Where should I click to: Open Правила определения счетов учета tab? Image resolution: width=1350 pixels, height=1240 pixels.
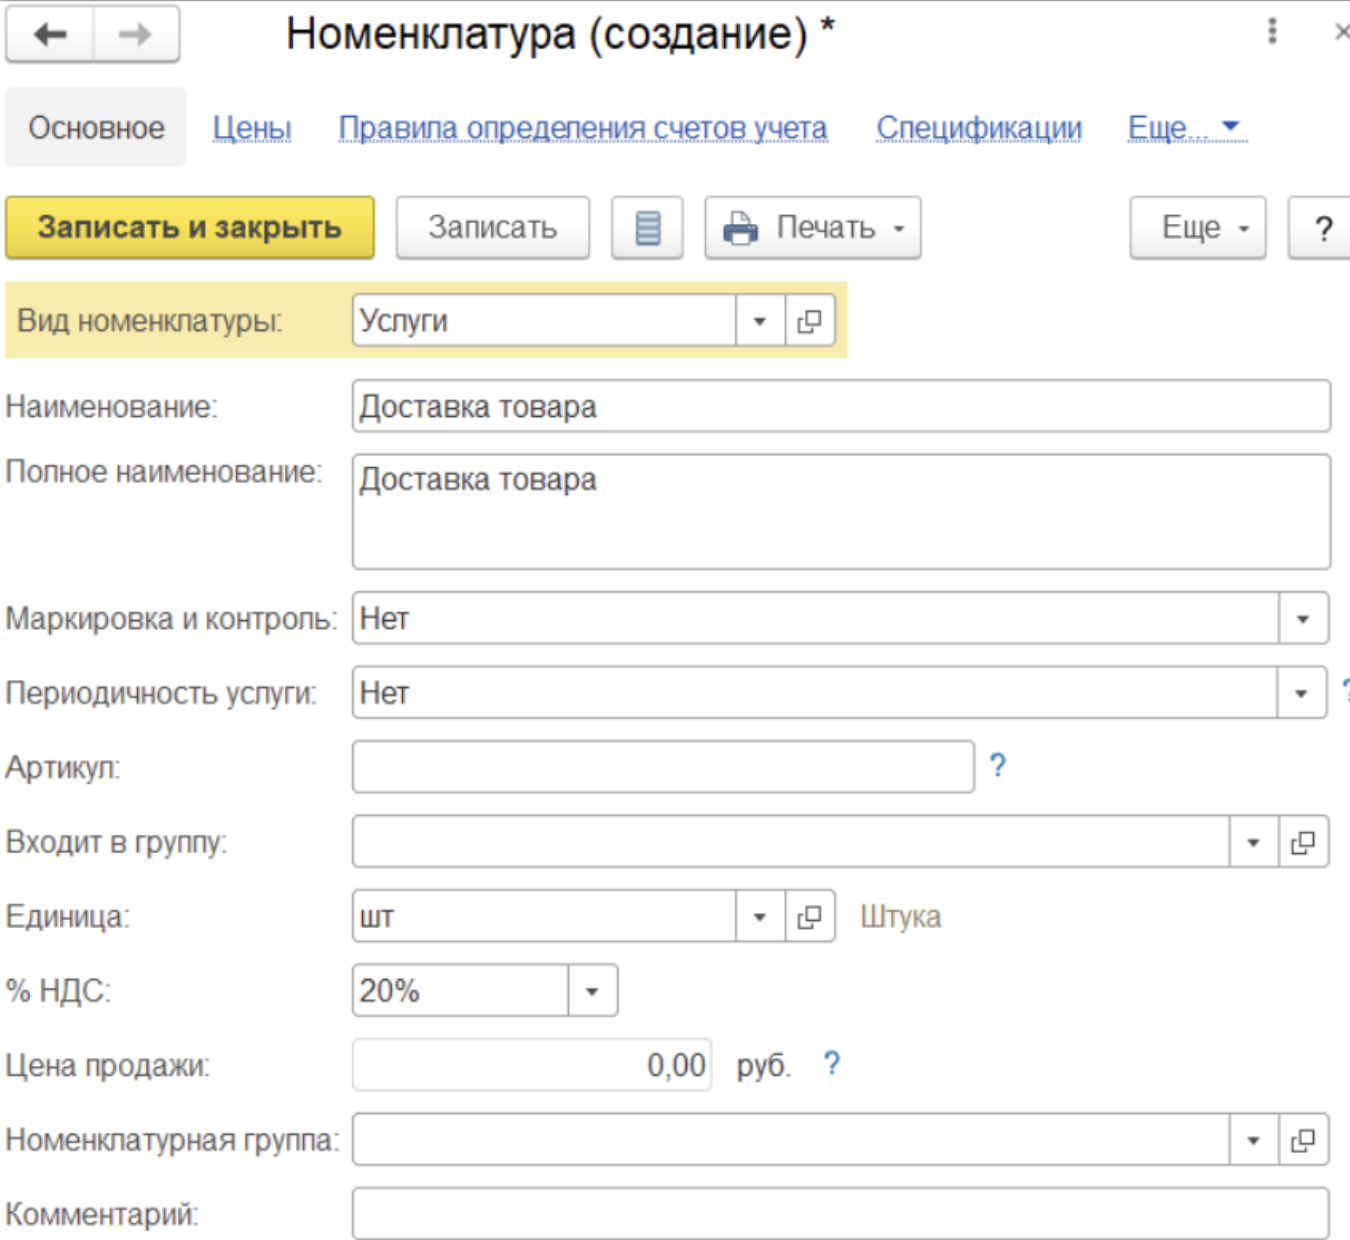pyautogui.click(x=582, y=128)
